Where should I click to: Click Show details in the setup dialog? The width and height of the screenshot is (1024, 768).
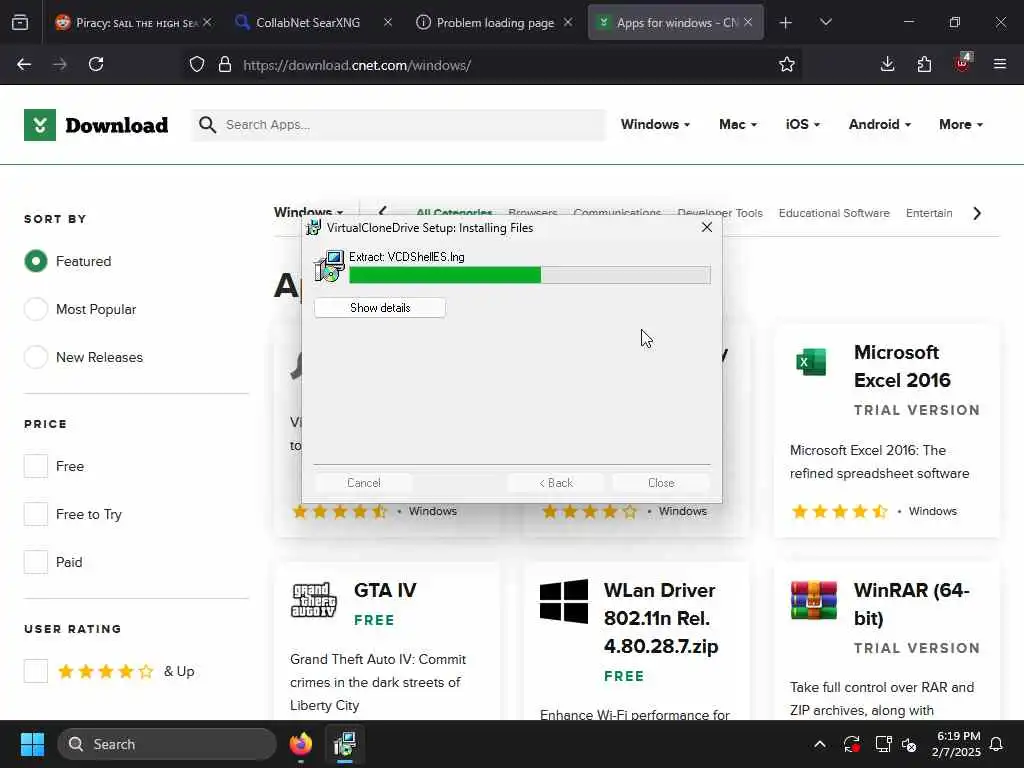coord(380,308)
